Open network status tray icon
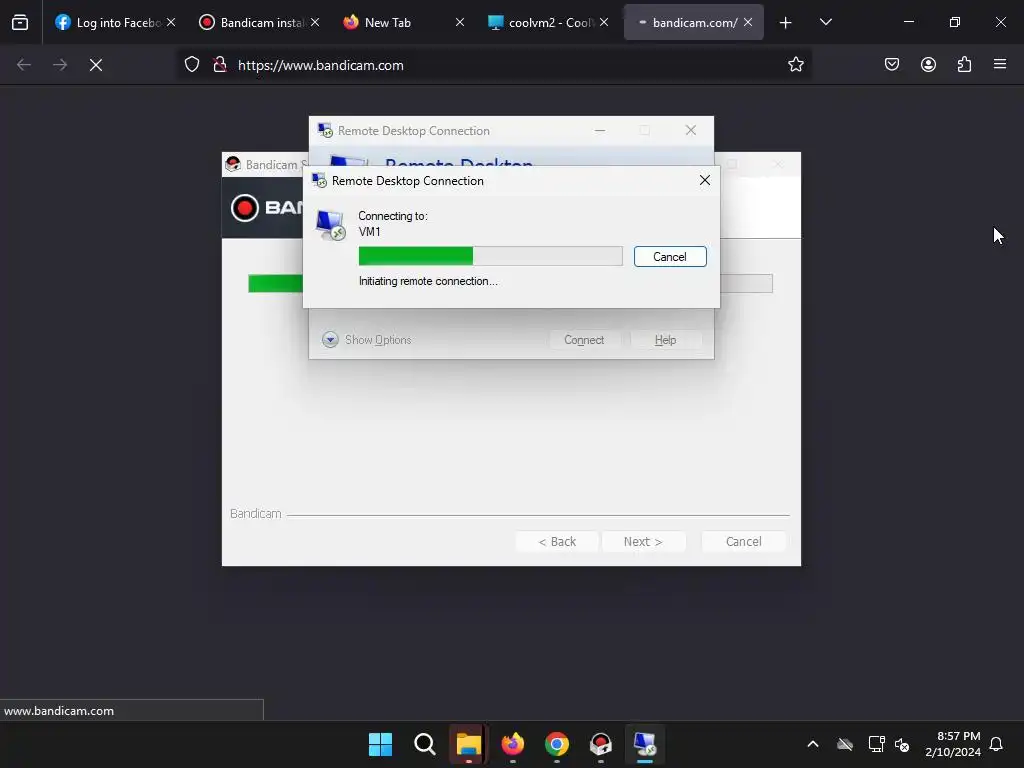Screen dimensions: 1024x768 pyautogui.click(x=876, y=744)
